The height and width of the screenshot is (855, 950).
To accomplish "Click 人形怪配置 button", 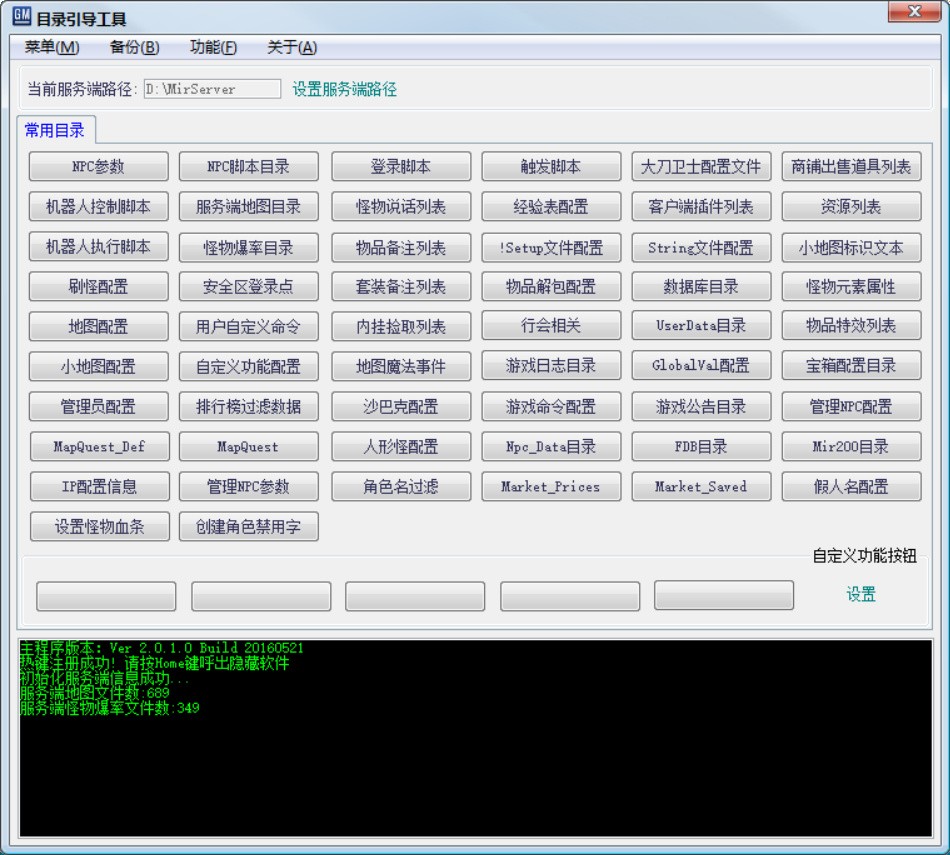I will coord(400,447).
